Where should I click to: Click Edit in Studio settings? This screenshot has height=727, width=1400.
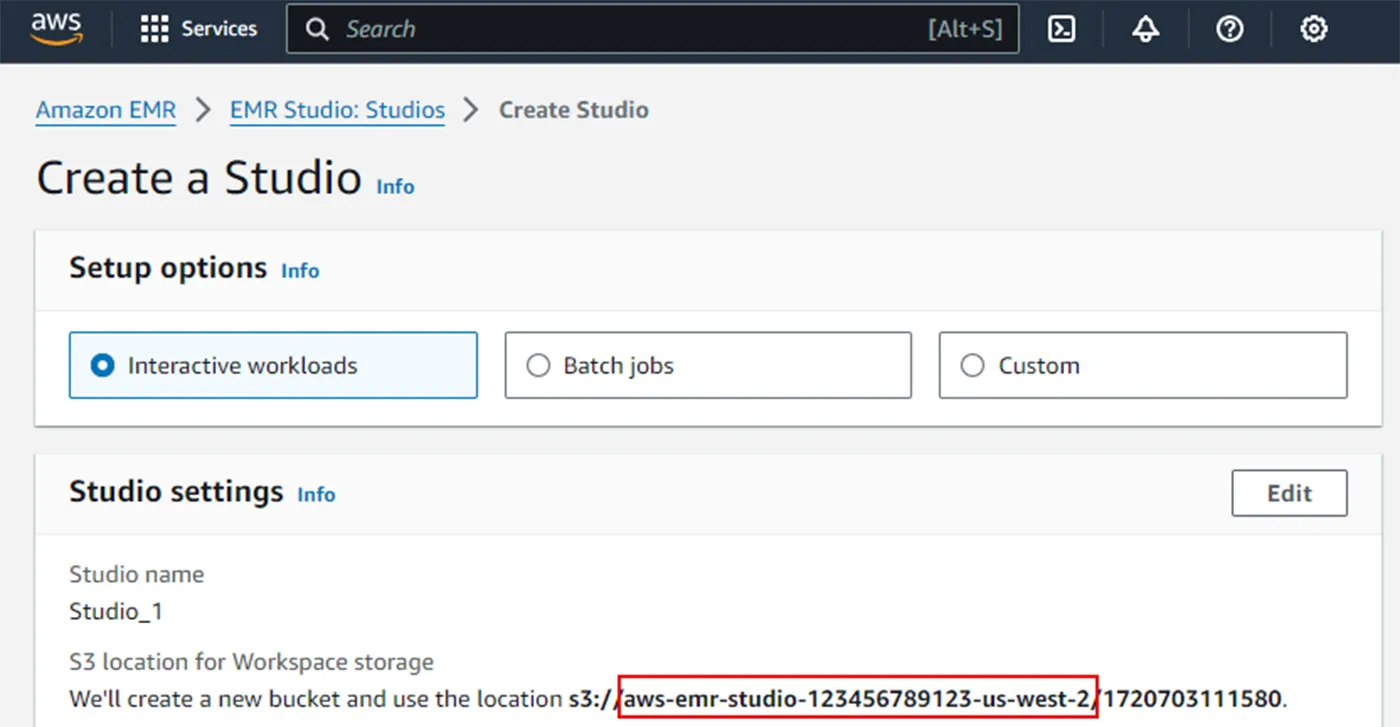(x=1289, y=493)
